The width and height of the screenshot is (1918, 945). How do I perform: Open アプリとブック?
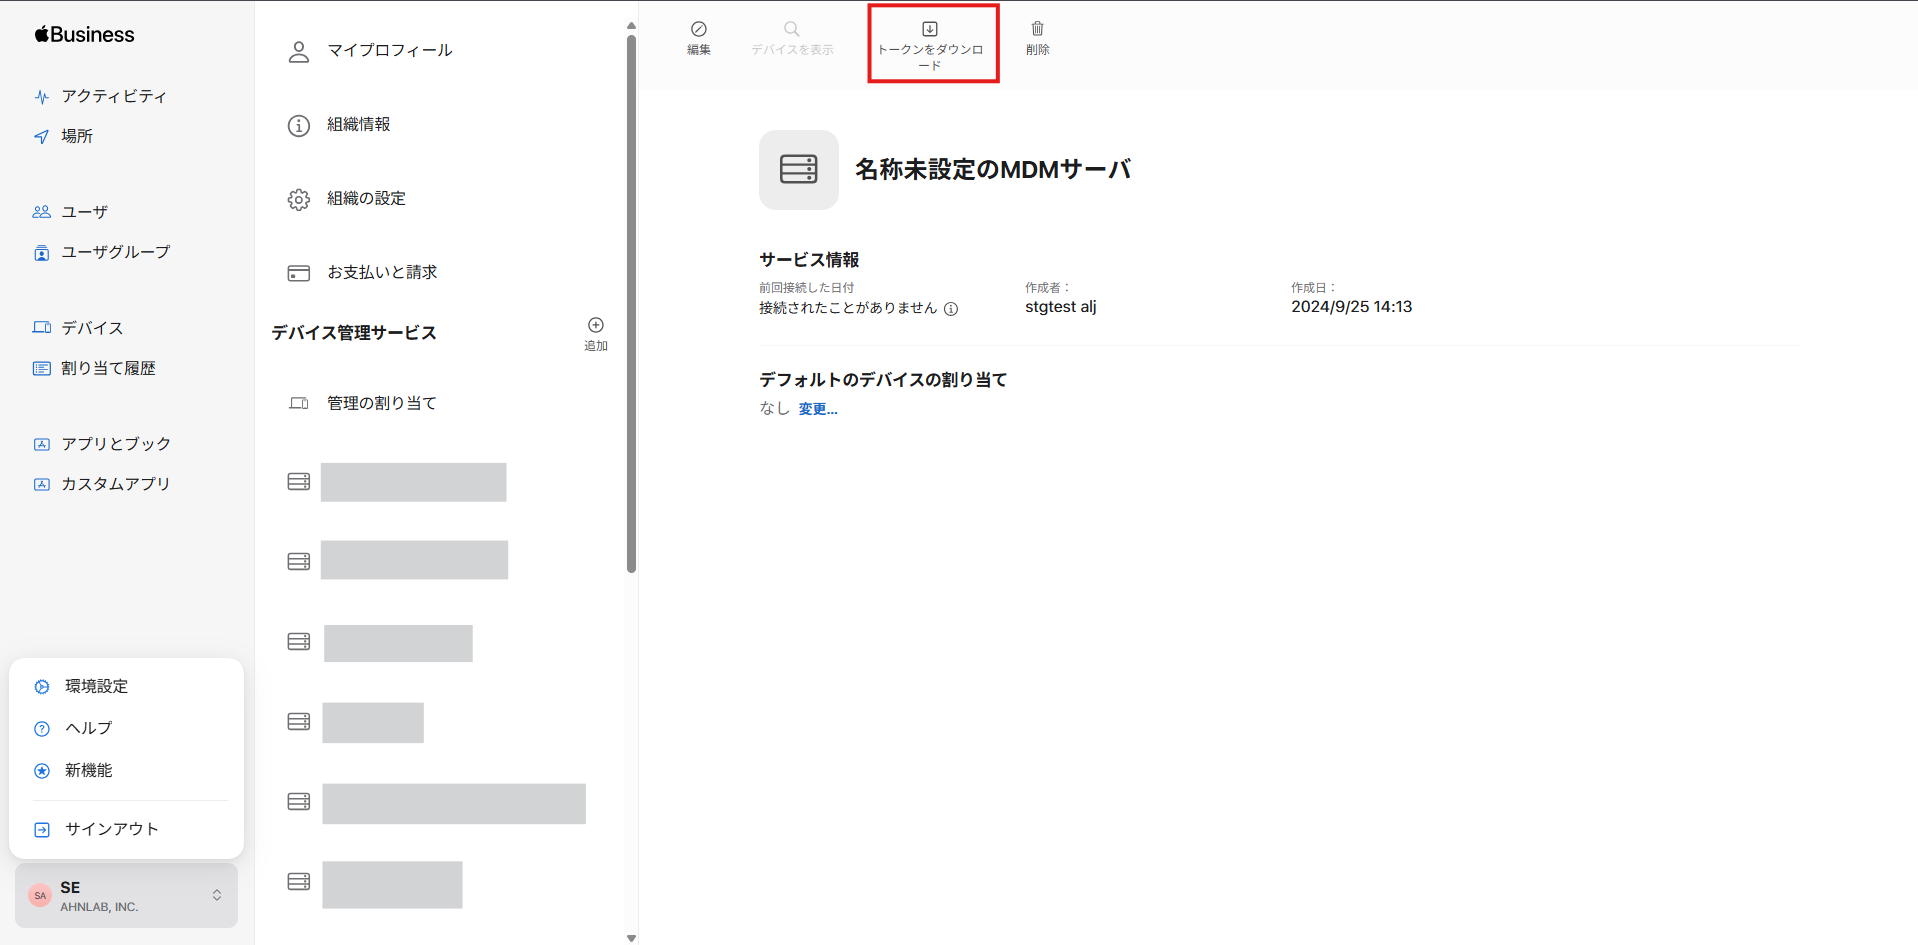coord(115,443)
